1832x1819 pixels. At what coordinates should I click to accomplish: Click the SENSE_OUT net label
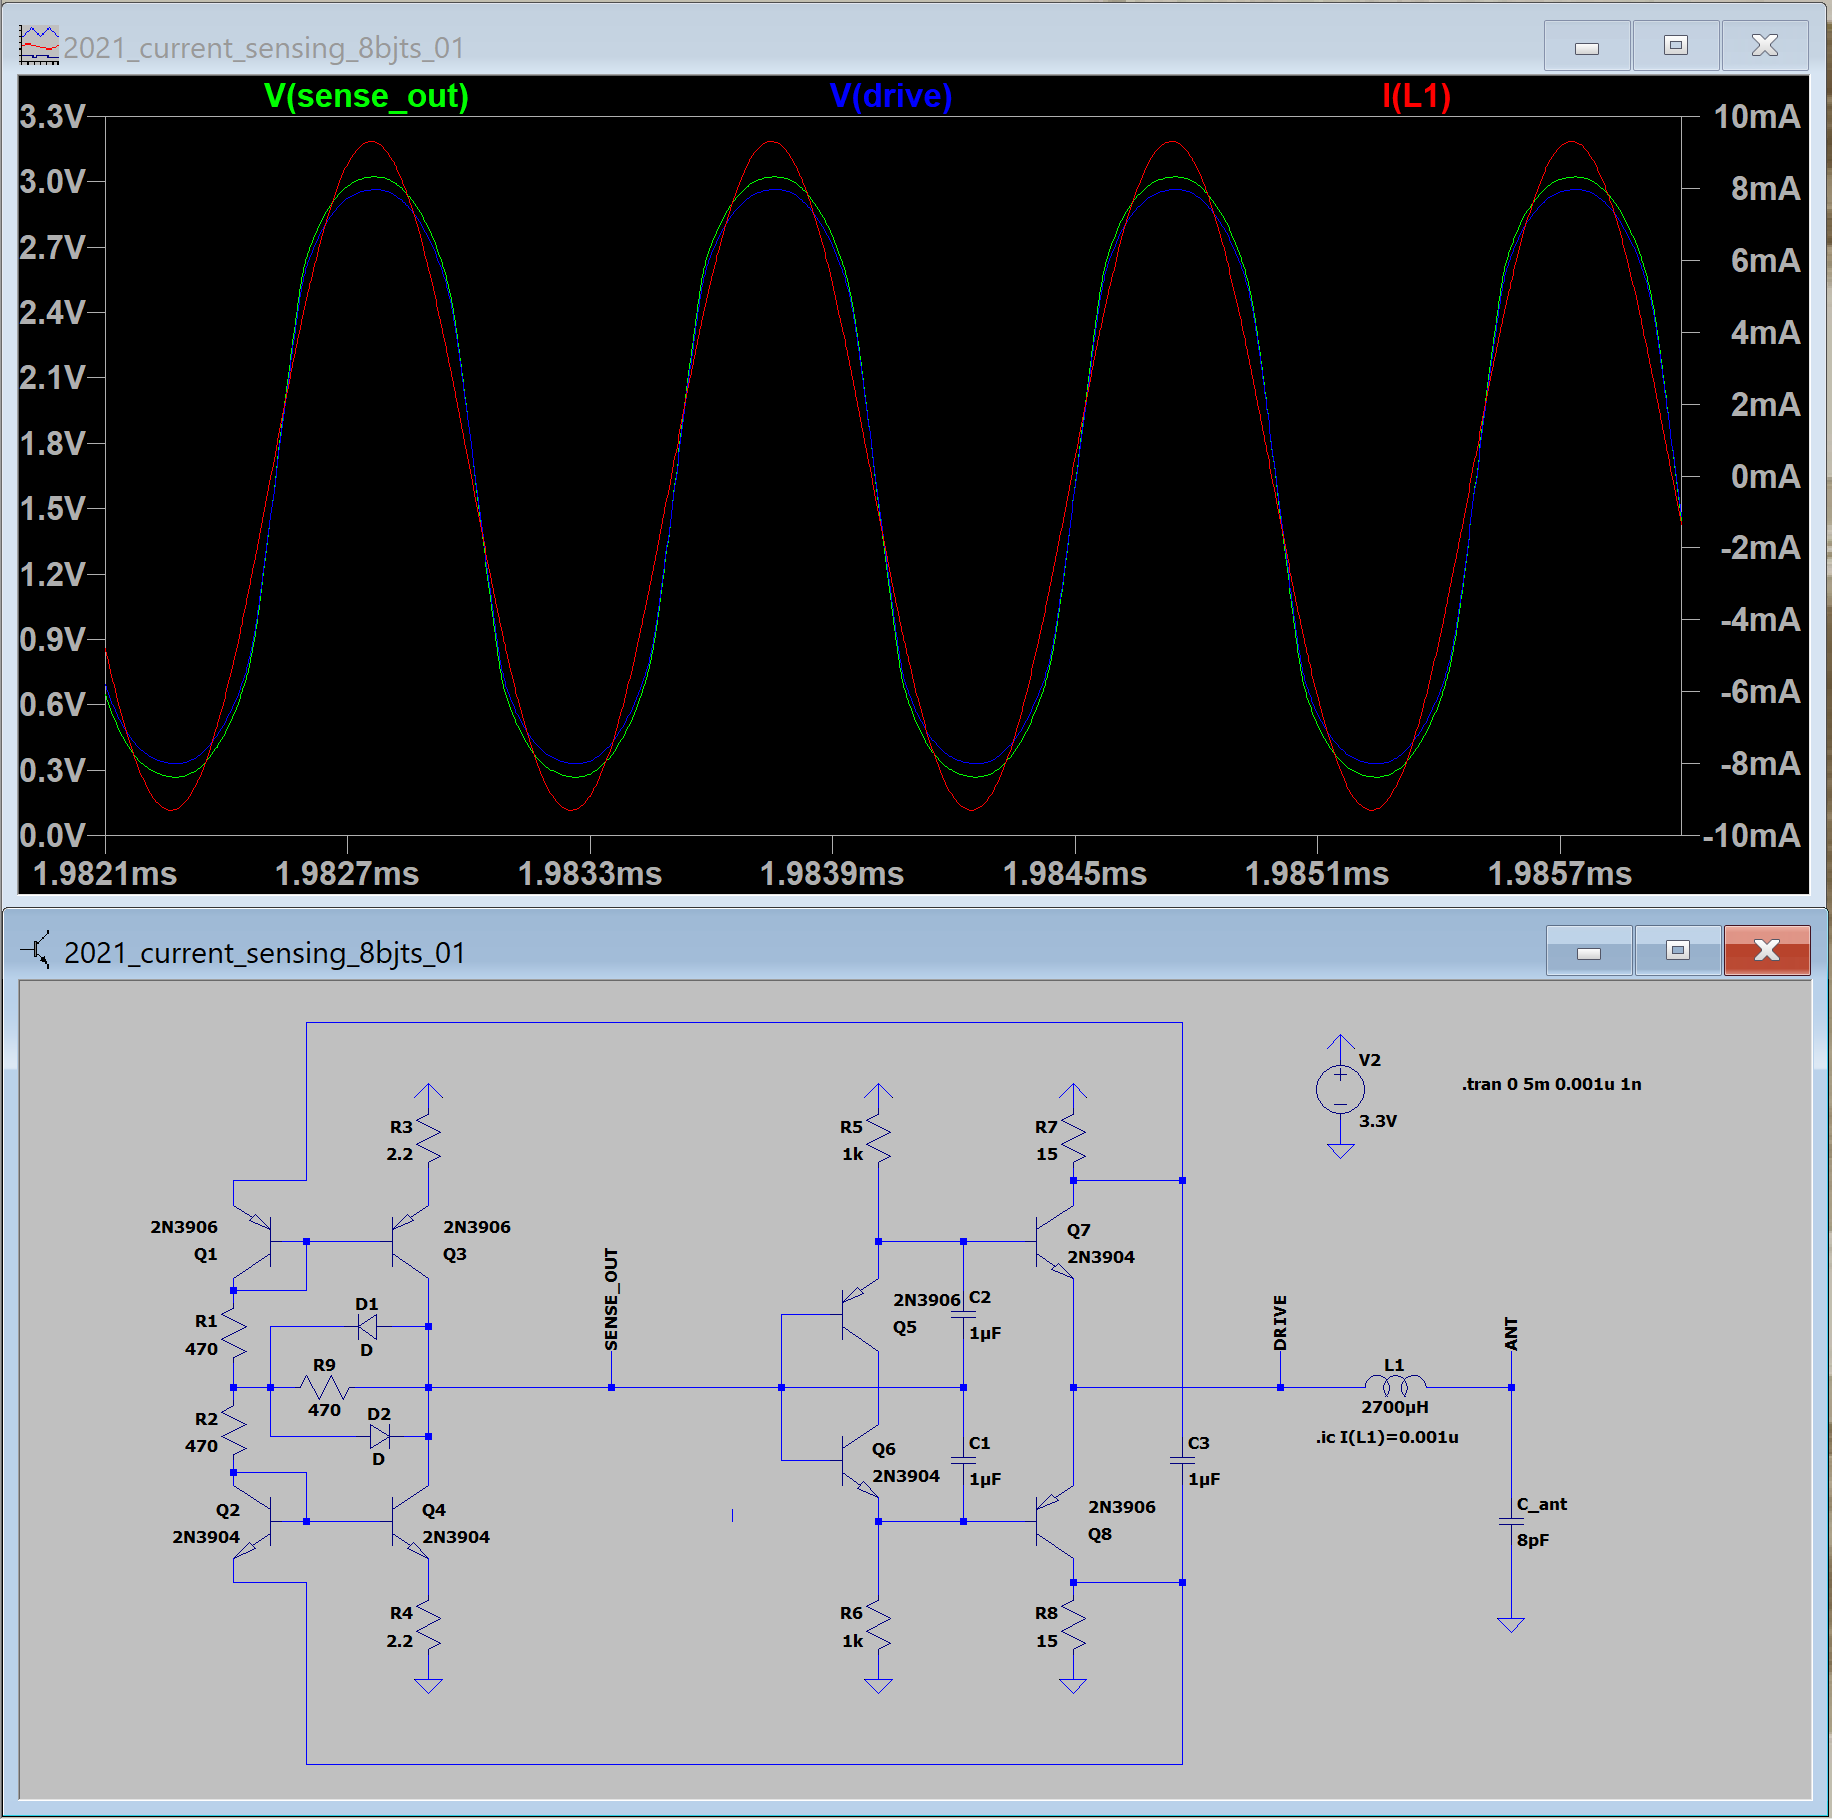611,1299
